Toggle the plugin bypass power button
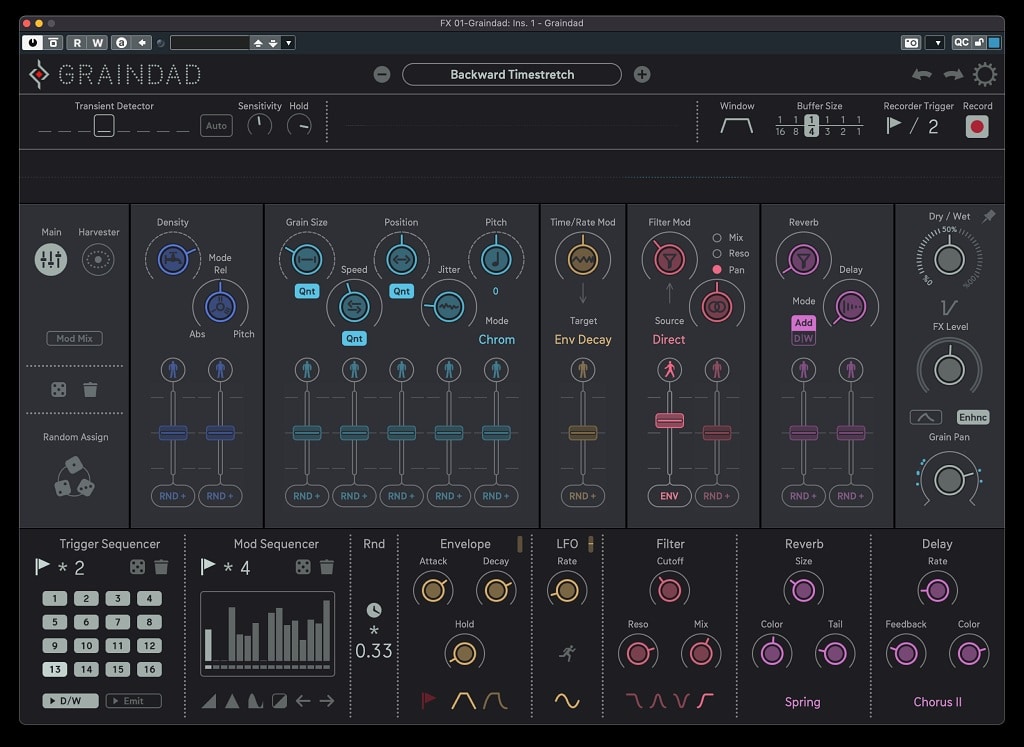The height and width of the screenshot is (747, 1024). 32,43
